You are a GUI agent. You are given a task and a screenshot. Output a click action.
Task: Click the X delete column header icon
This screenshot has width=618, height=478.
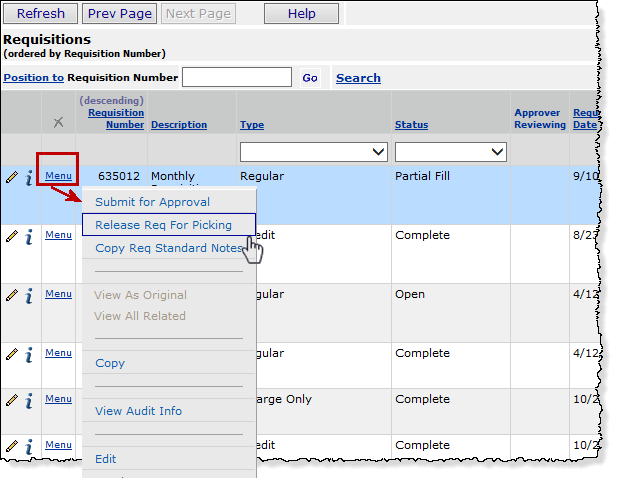[x=58, y=122]
